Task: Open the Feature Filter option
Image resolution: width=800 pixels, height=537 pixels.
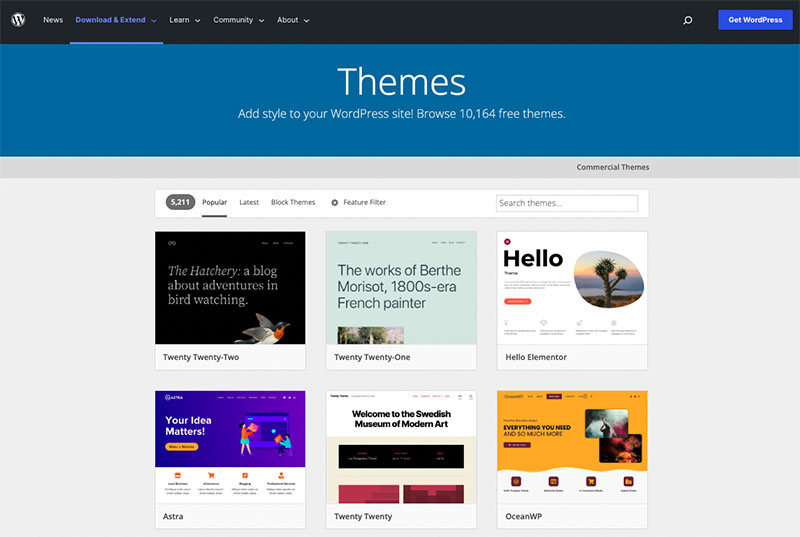Action: [364, 202]
